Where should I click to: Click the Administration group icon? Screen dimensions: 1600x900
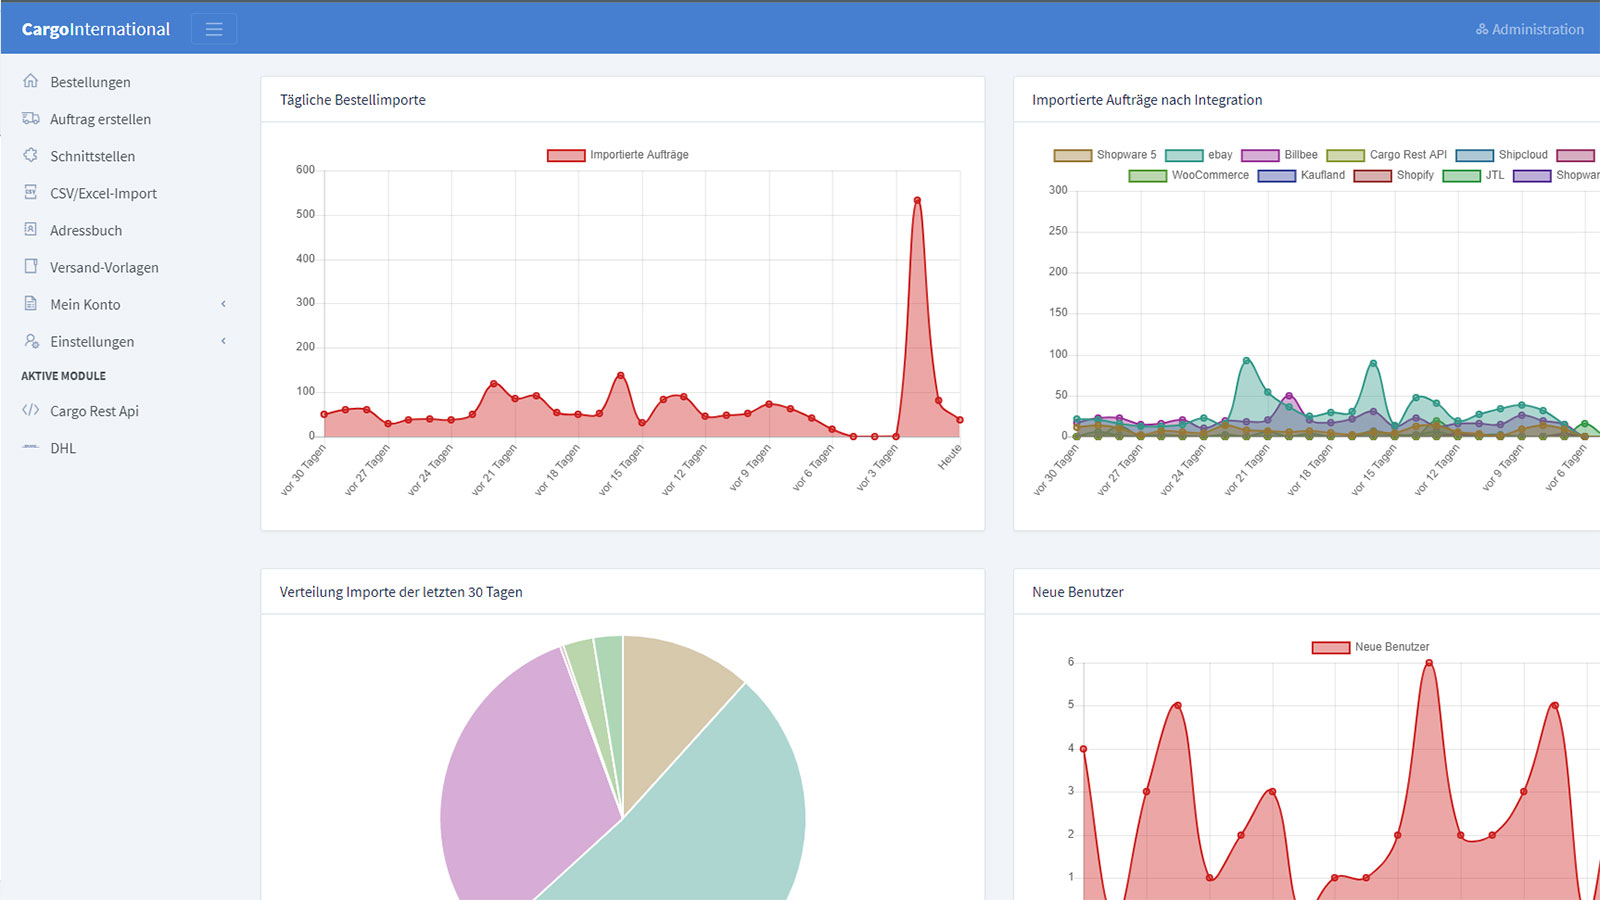(x=1482, y=29)
